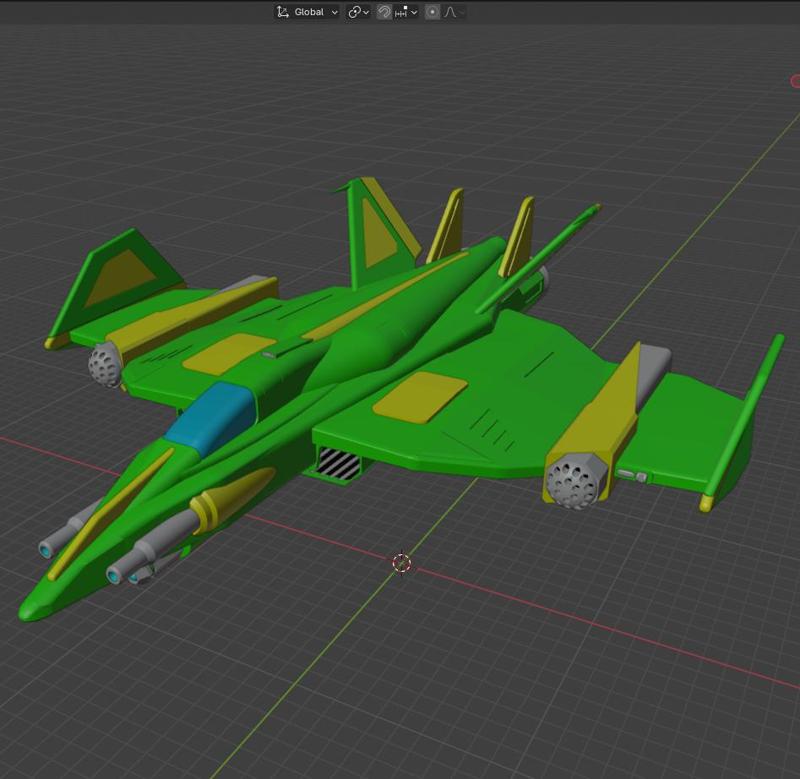Image resolution: width=800 pixels, height=779 pixels.
Task: Click the transform orientation axes icon
Action: click(281, 13)
